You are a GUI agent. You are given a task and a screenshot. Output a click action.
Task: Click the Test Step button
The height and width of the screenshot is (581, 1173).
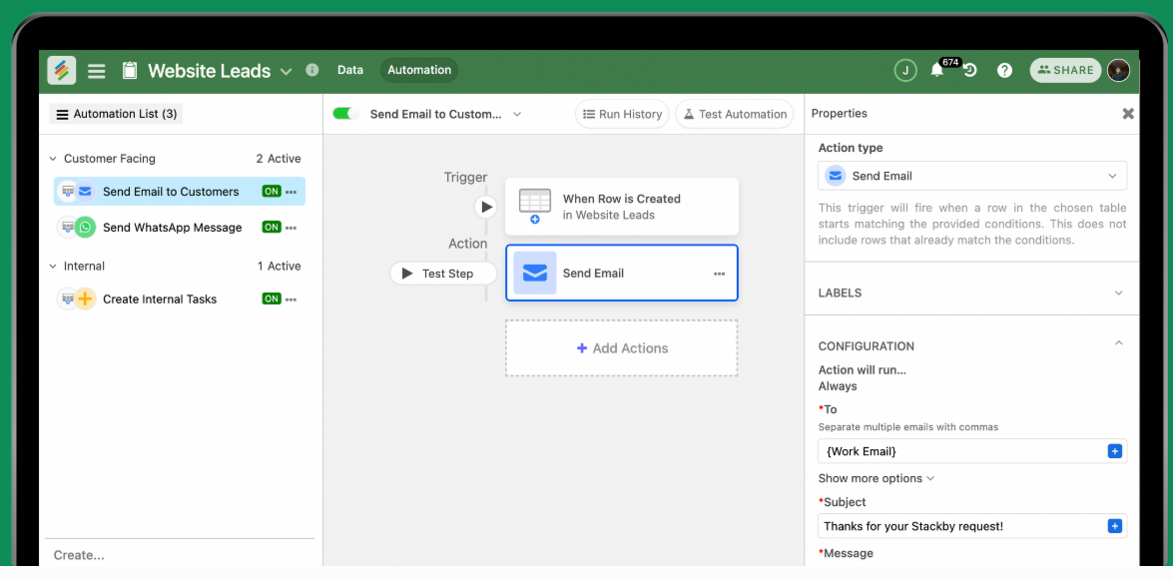pyautogui.click(x=444, y=274)
